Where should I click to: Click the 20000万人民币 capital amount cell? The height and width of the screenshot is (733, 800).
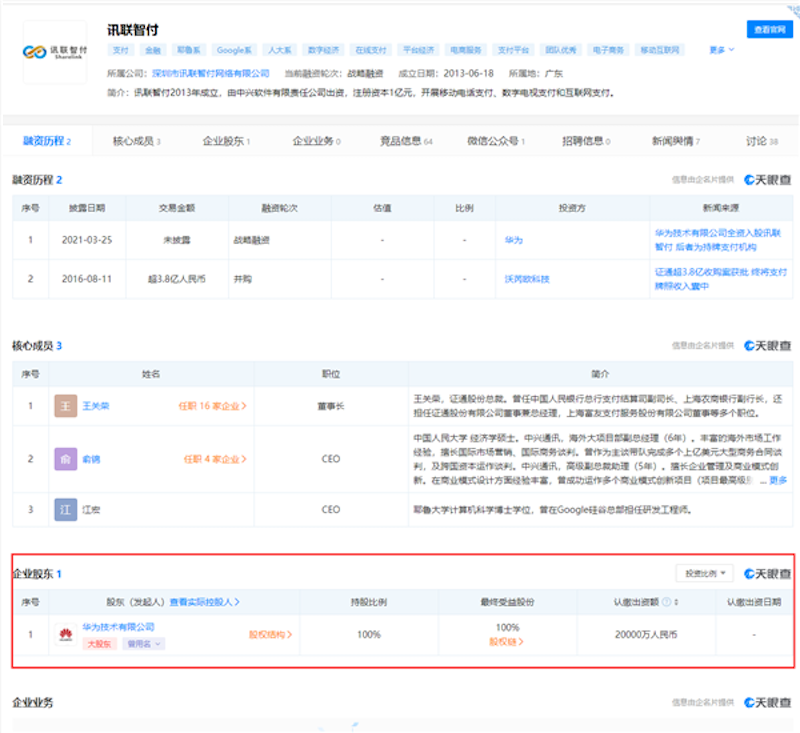point(646,635)
